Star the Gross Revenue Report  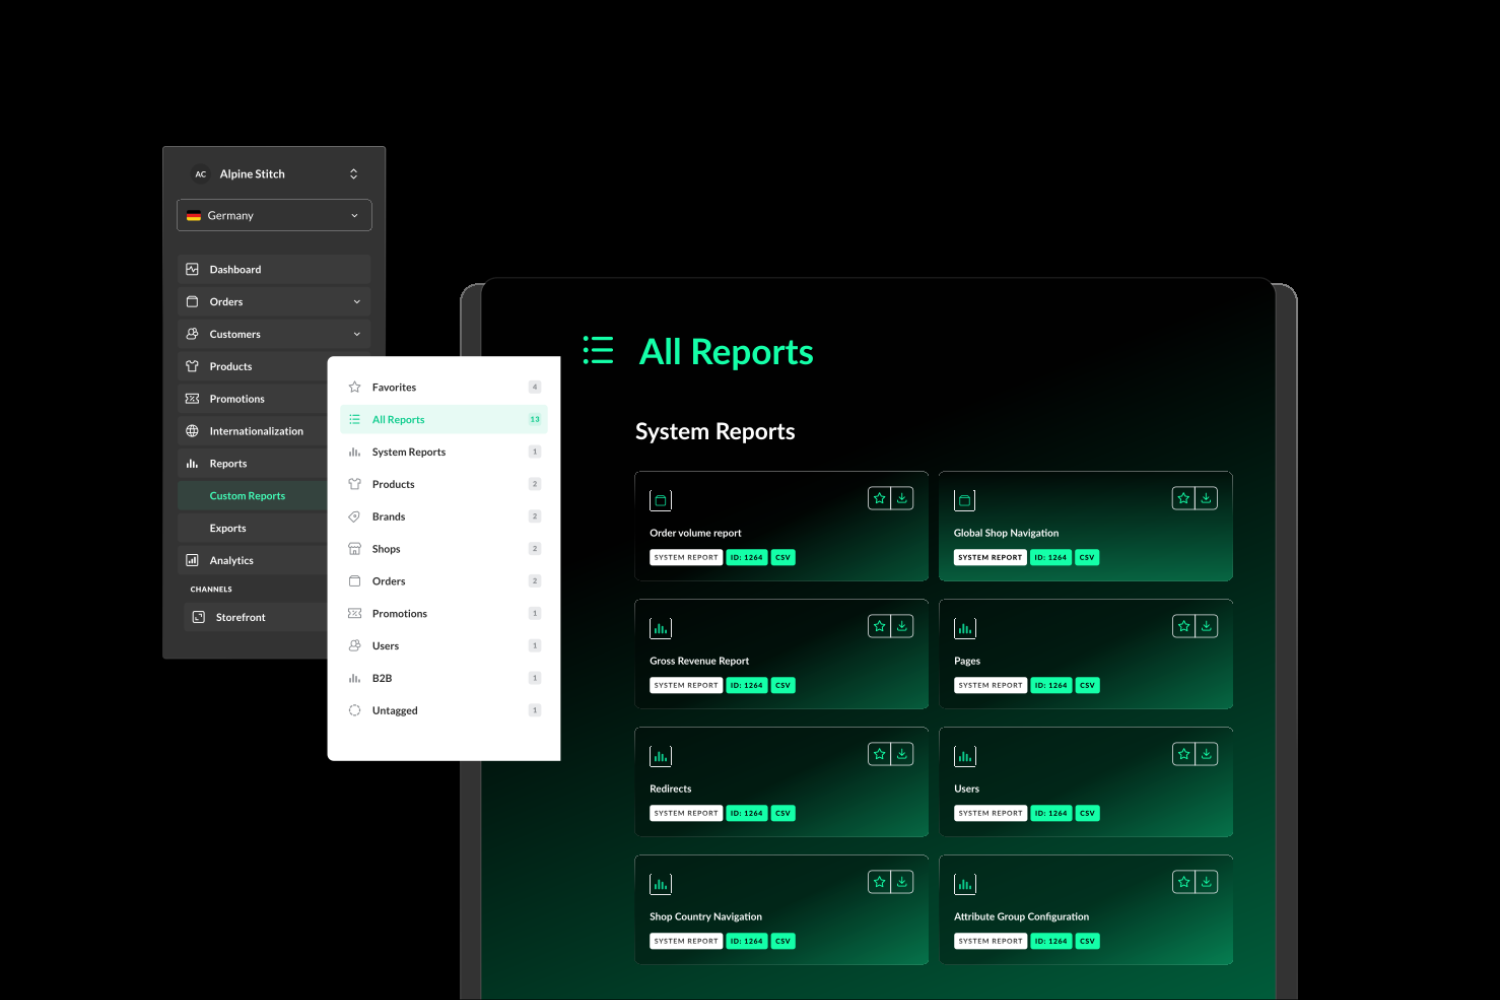coord(879,626)
